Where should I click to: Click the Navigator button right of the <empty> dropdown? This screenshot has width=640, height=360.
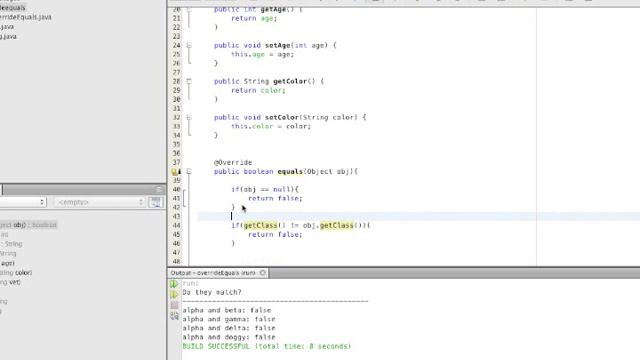[156, 202]
